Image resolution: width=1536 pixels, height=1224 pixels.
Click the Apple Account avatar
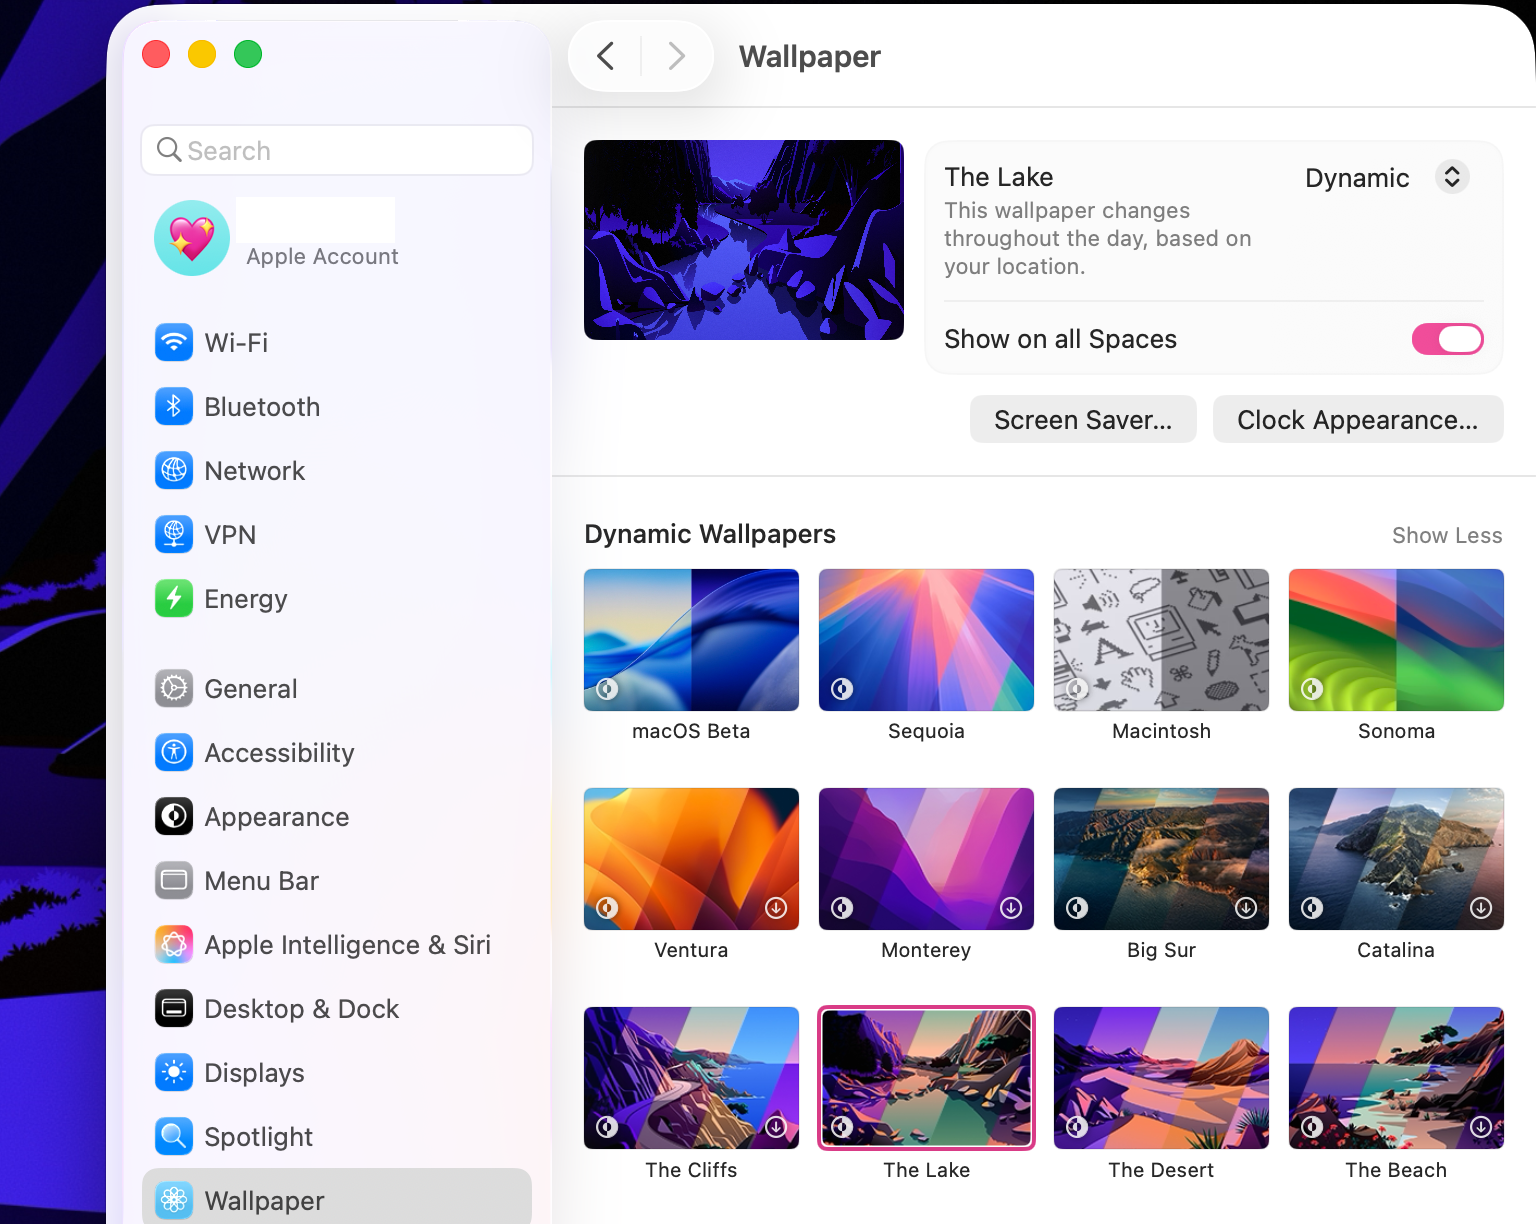(192, 238)
